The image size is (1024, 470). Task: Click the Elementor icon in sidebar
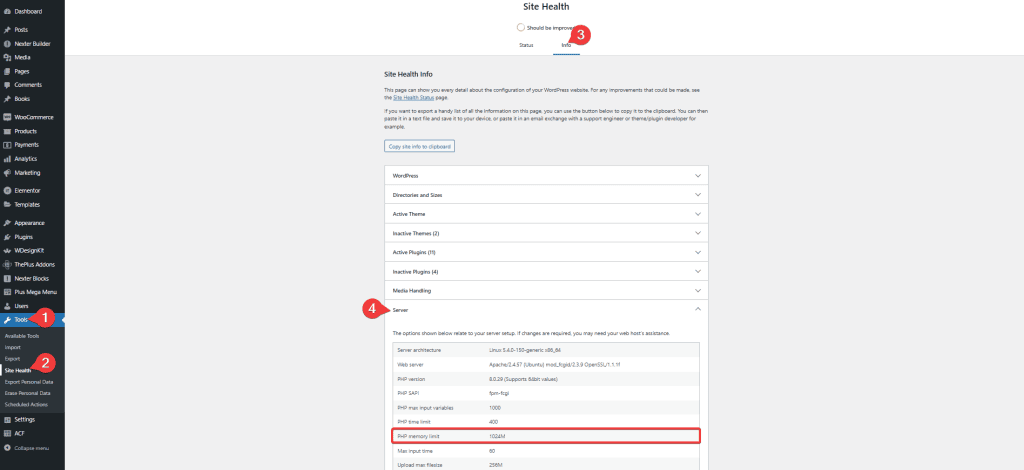click(x=7, y=190)
